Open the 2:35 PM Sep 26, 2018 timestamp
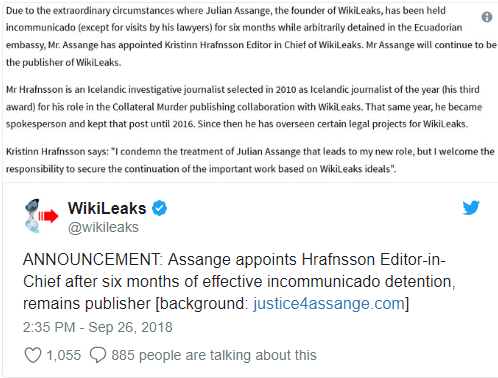Image resolution: width=498 pixels, height=378 pixels. 97,327
